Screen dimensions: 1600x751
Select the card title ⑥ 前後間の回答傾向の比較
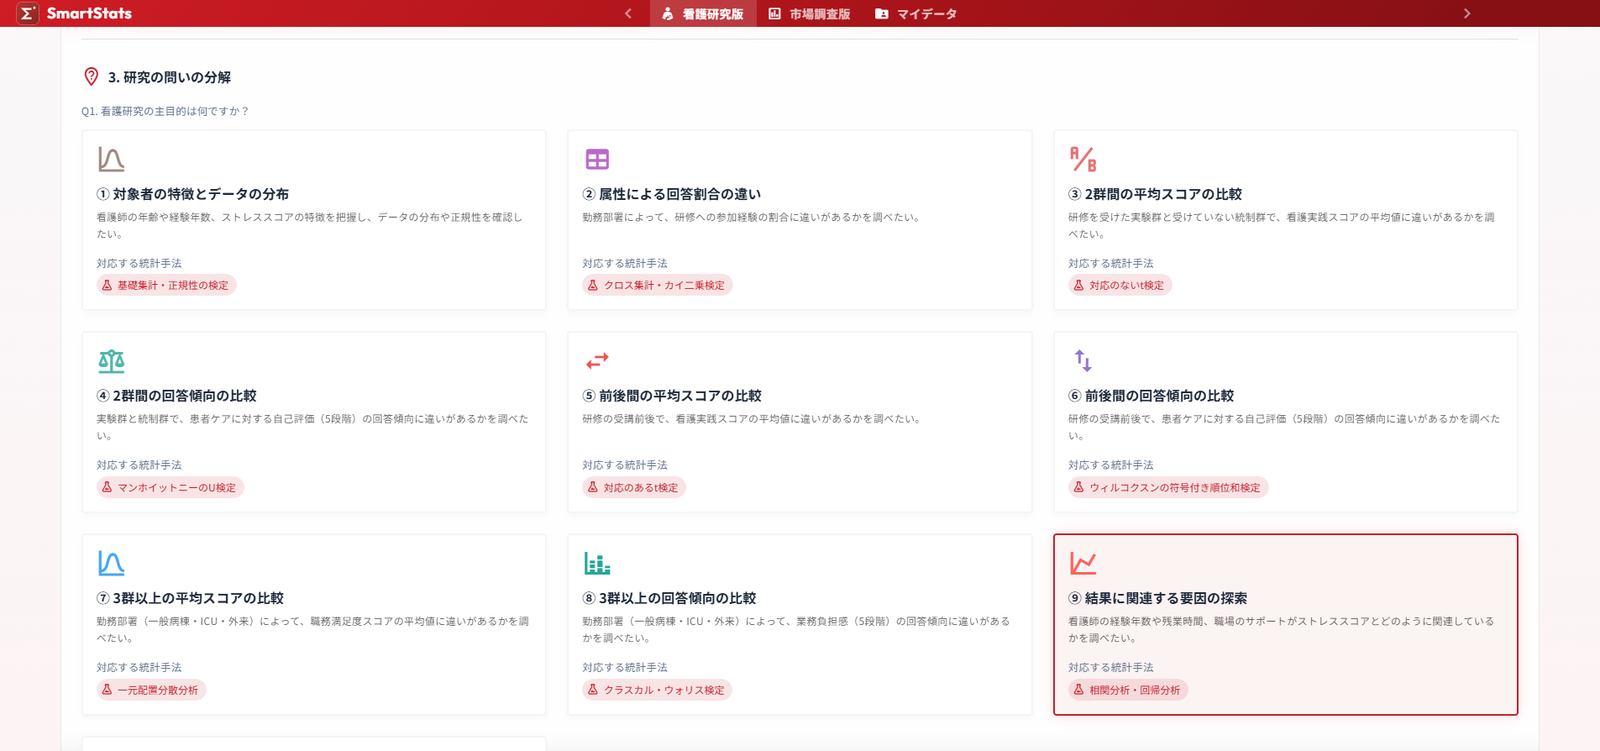click(x=1151, y=396)
